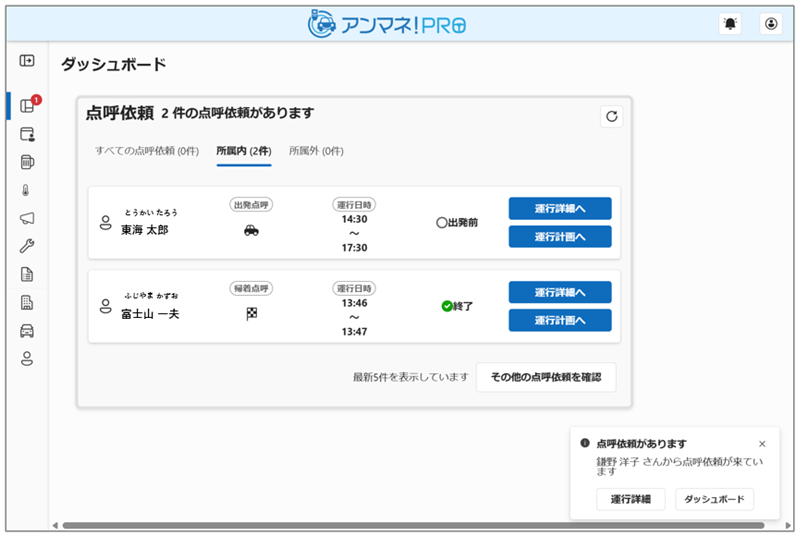Refresh the 点呼依頼 list
The image size is (808, 536).
click(x=612, y=116)
